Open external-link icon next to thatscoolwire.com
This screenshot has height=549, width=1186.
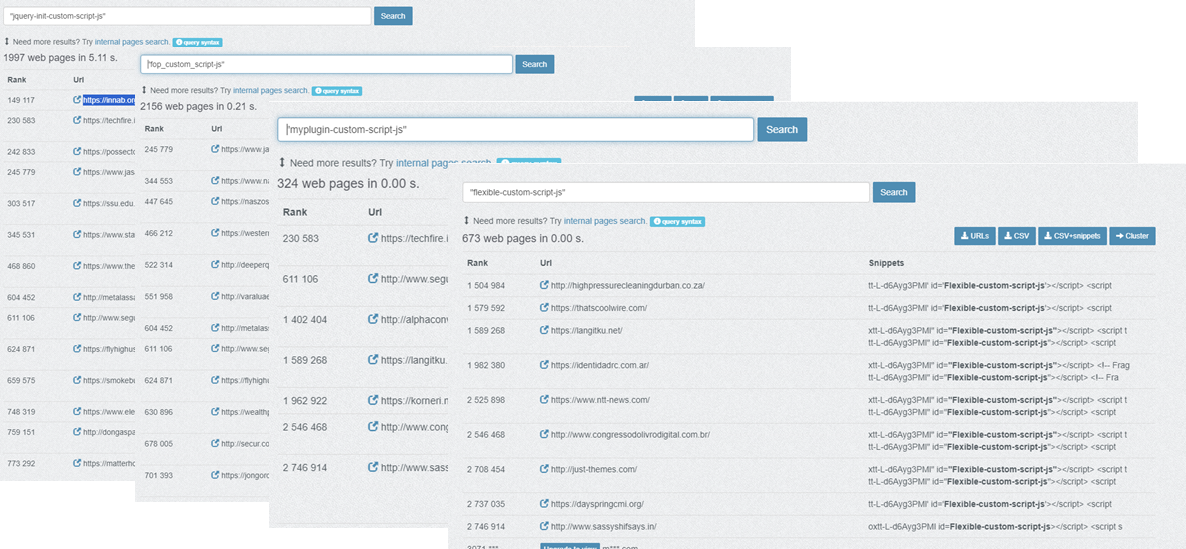coord(545,308)
